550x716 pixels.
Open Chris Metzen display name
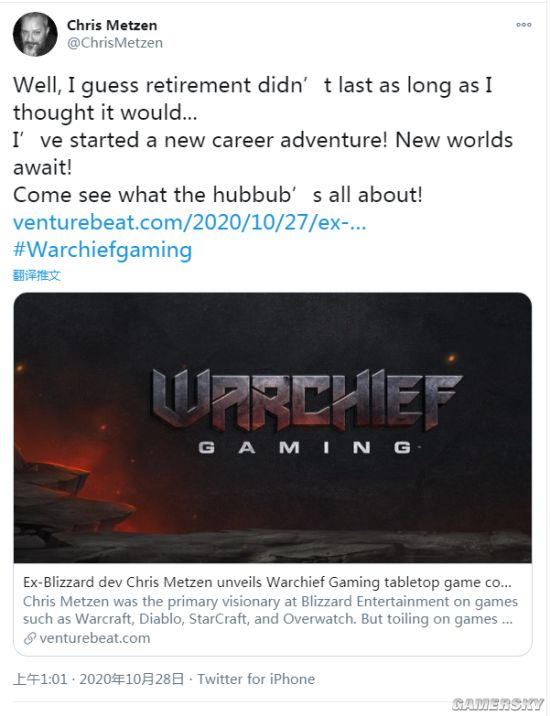click(x=112, y=25)
